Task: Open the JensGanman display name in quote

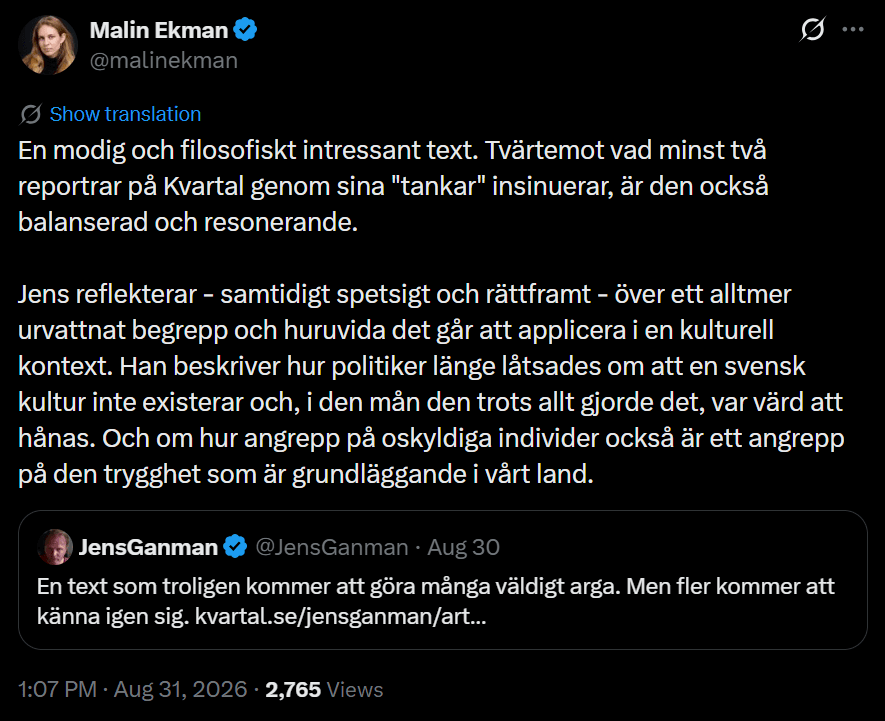Action: pos(148,547)
